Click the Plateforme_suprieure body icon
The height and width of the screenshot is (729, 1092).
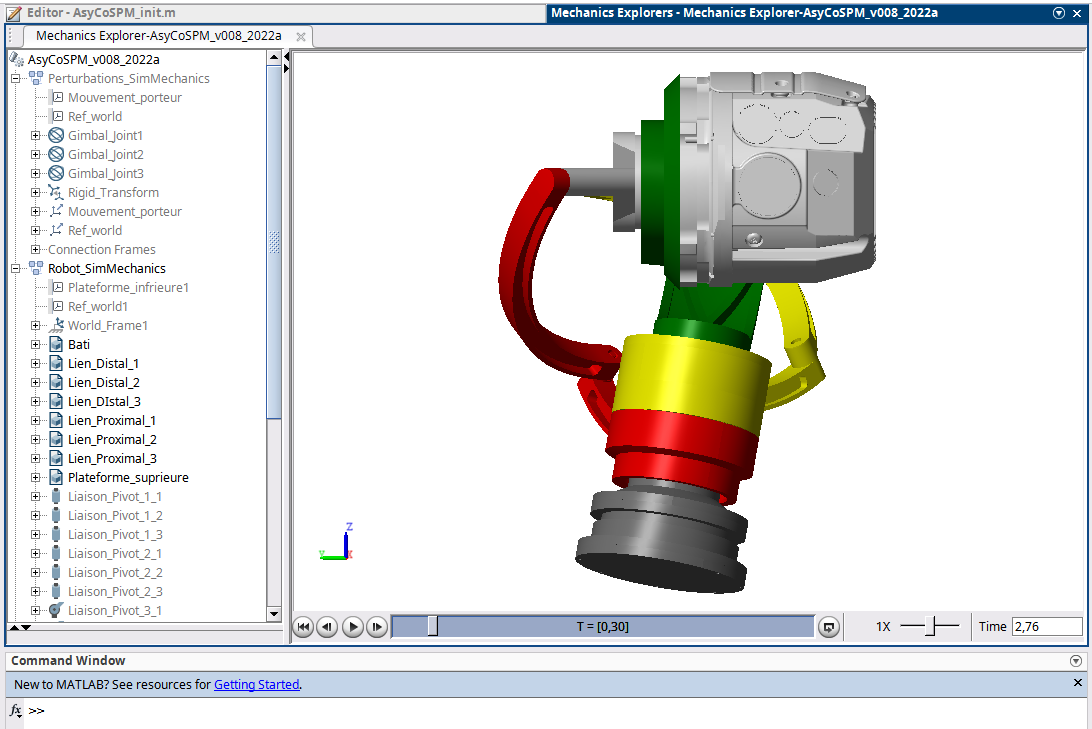(x=56, y=477)
